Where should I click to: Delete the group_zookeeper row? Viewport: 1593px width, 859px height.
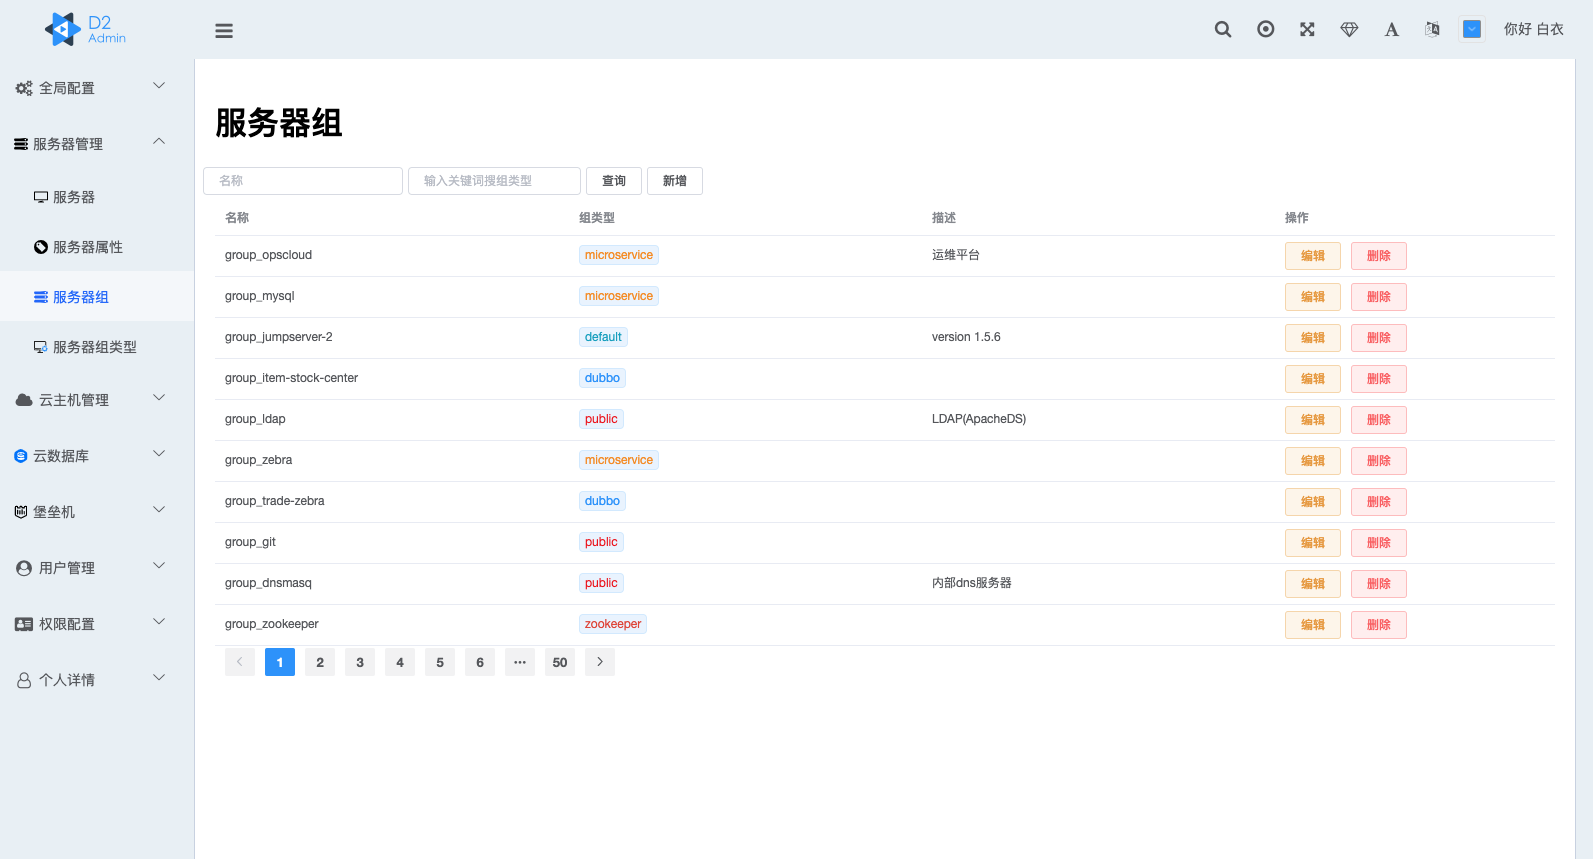click(1378, 625)
